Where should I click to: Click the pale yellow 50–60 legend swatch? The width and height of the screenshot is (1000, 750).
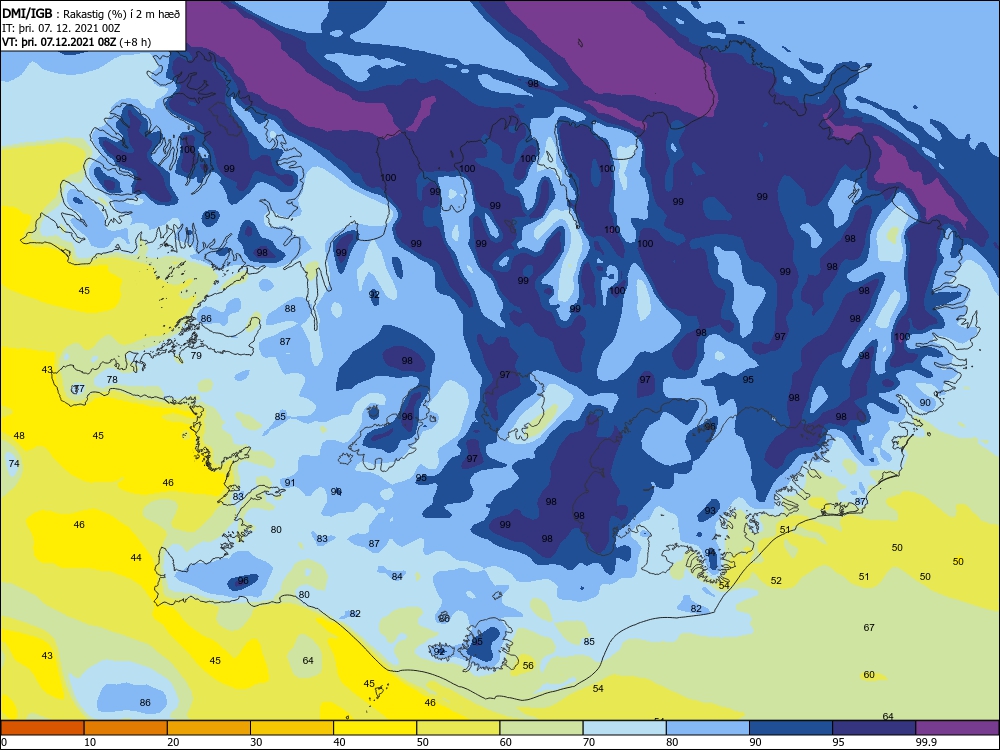(x=458, y=728)
